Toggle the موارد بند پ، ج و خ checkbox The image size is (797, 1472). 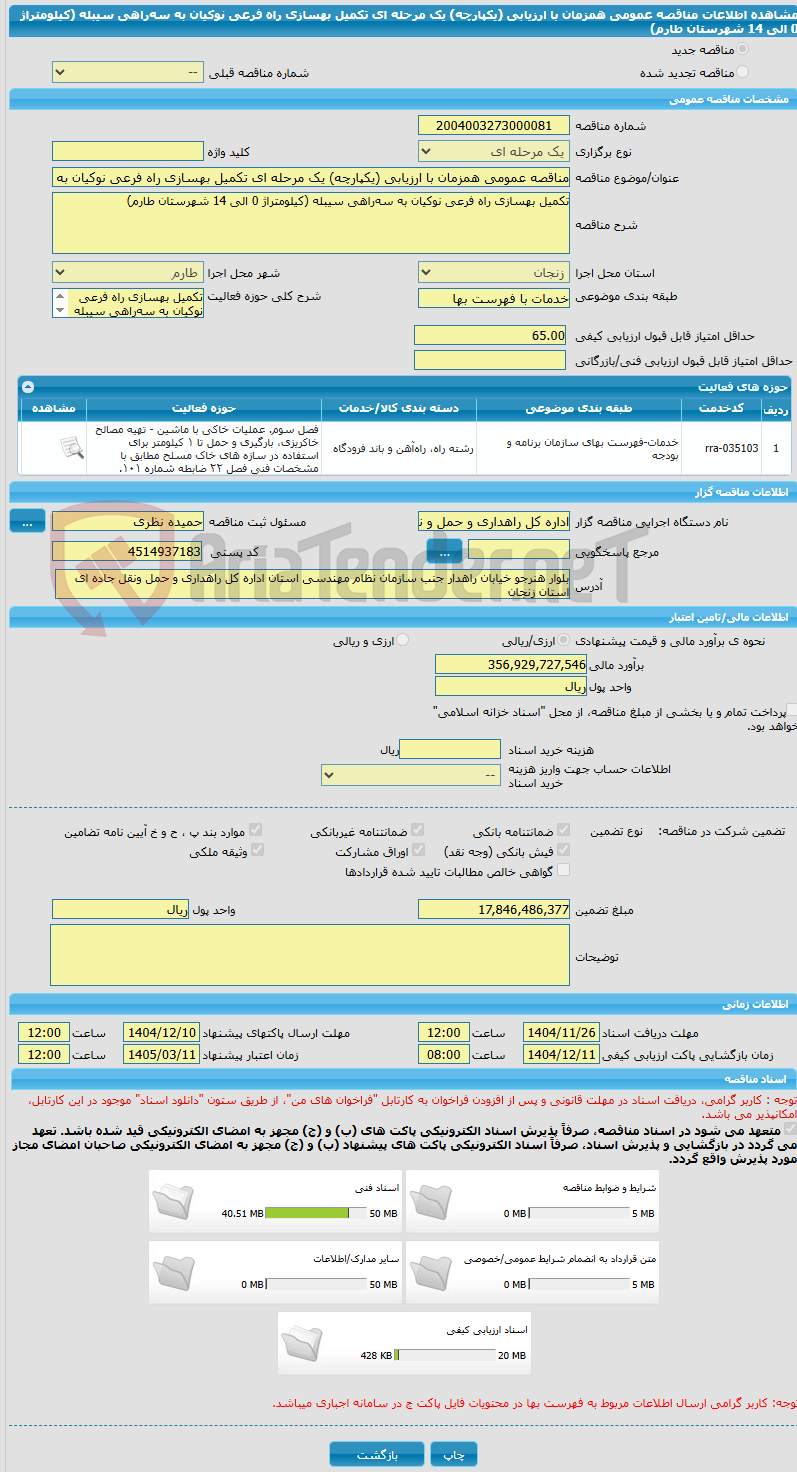tap(257, 831)
